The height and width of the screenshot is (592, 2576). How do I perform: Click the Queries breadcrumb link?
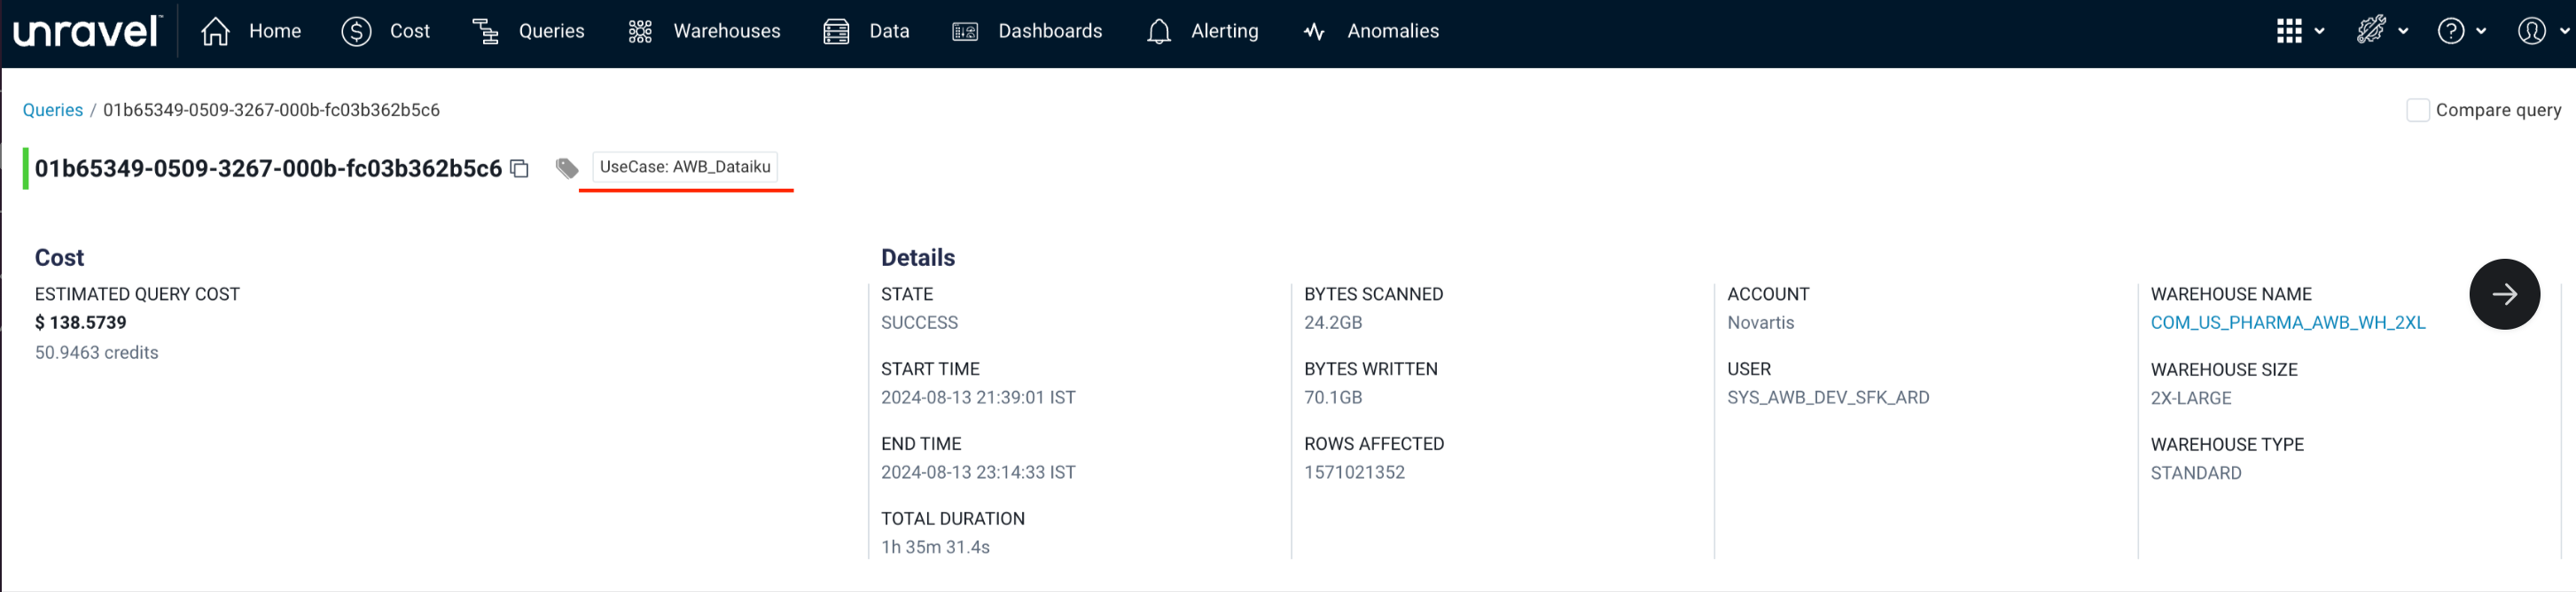pos(53,110)
